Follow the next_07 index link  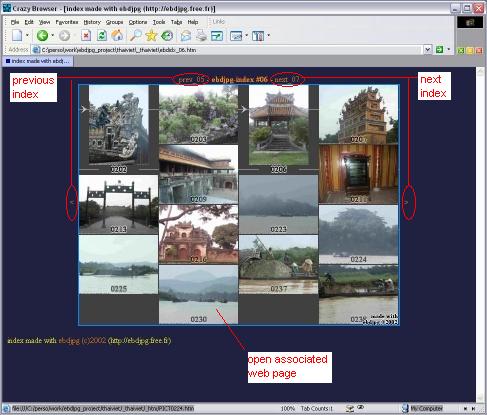(287, 79)
